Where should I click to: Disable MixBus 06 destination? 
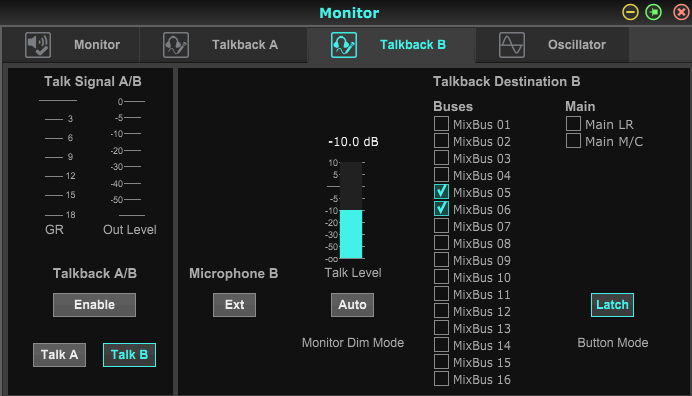click(441, 208)
